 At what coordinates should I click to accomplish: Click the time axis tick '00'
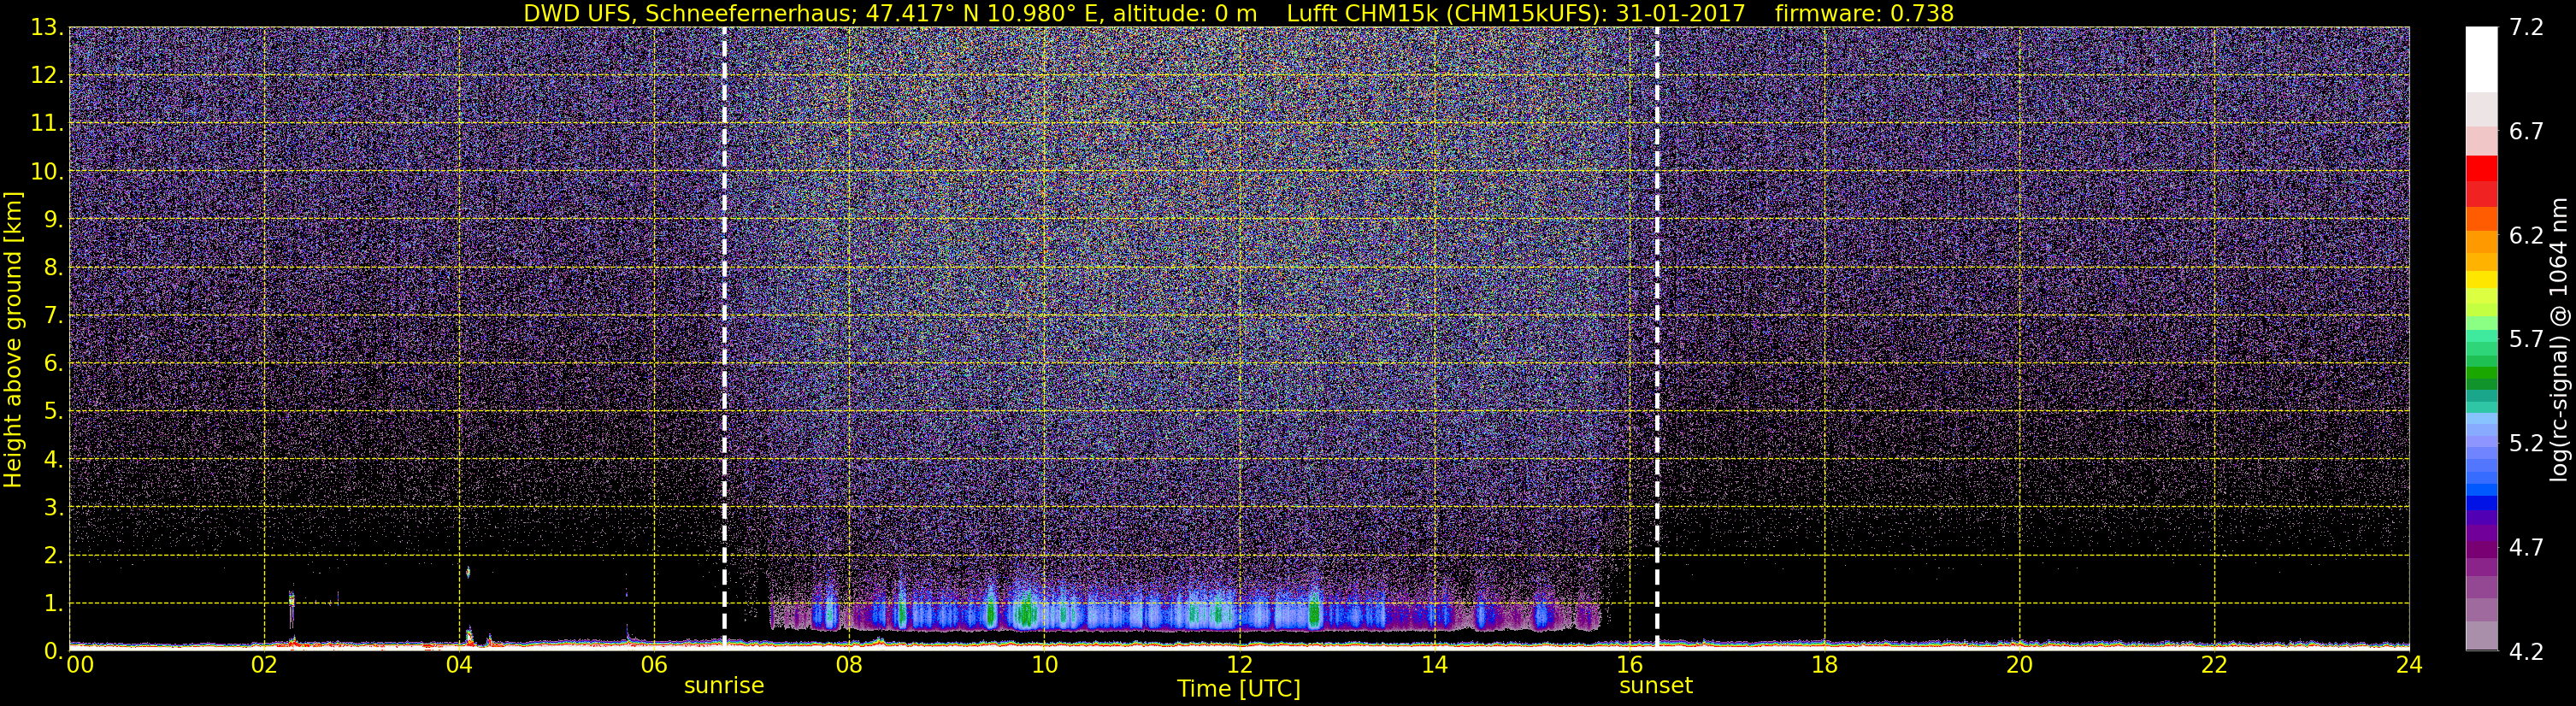point(79,666)
